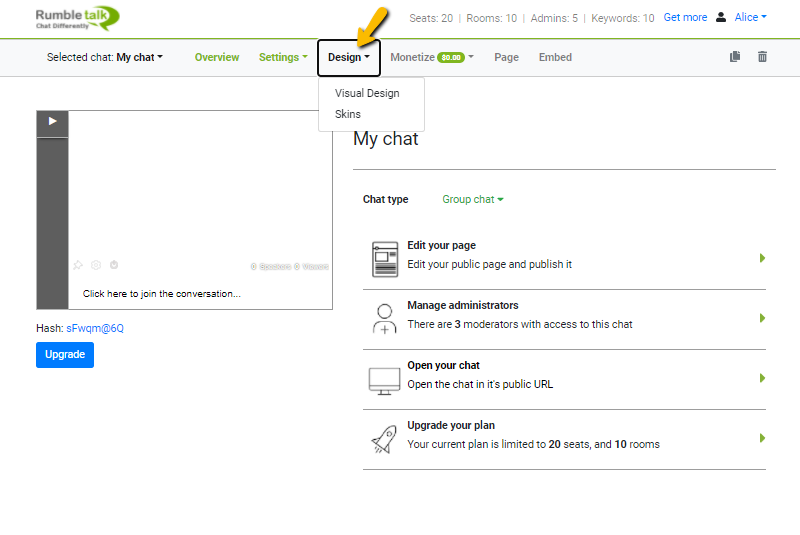Screen dimensions: 800x535
Task: Select Visual Design from the Design menu
Action: coord(367,93)
